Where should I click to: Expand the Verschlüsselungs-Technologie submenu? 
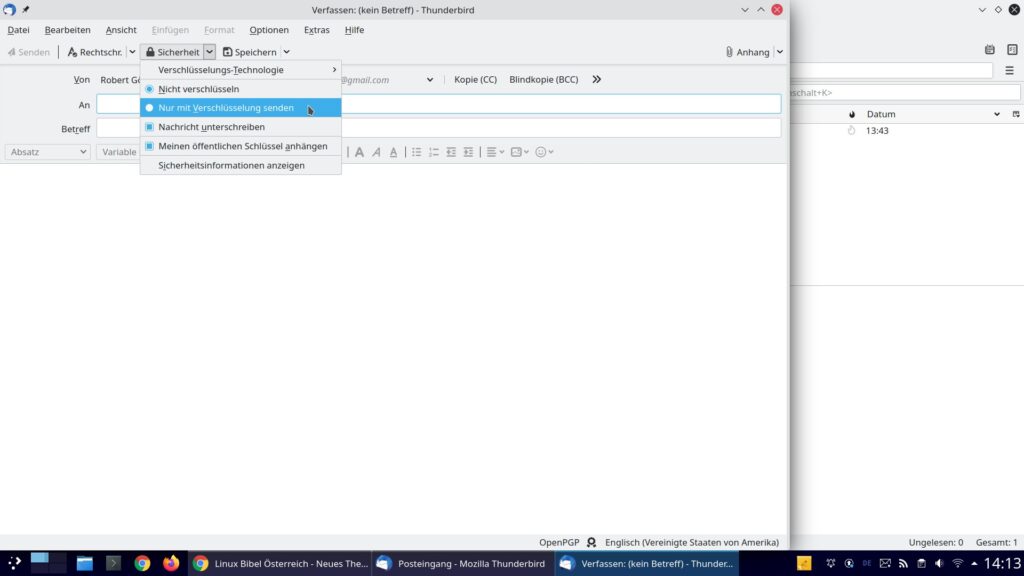pyautogui.click(x=240, y=70)
